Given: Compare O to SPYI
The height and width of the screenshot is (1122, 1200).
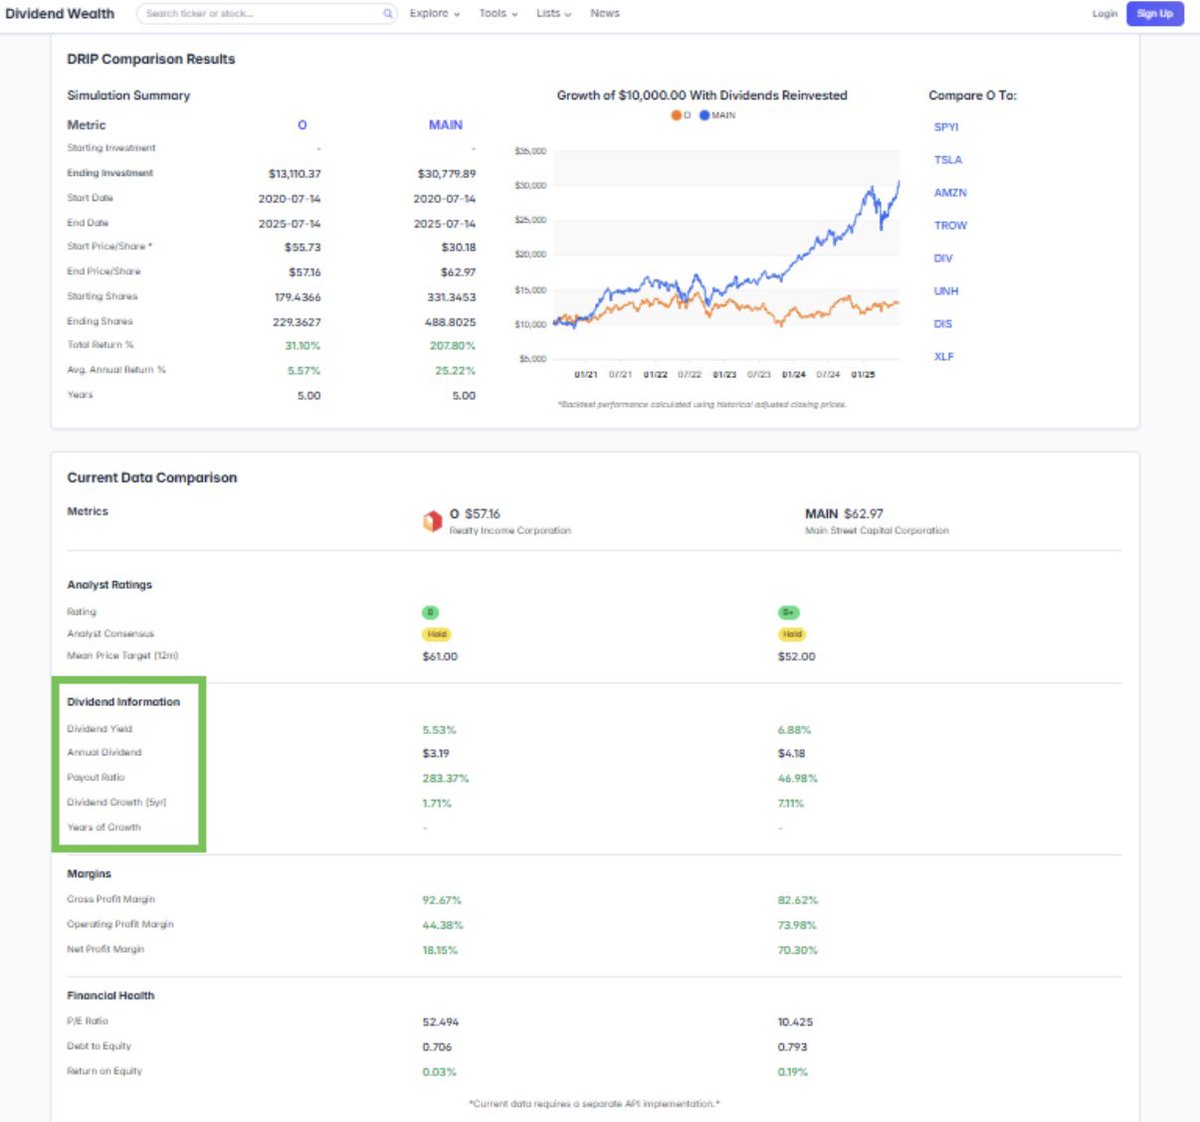Looking at the screenshot, I should point(946,127).
